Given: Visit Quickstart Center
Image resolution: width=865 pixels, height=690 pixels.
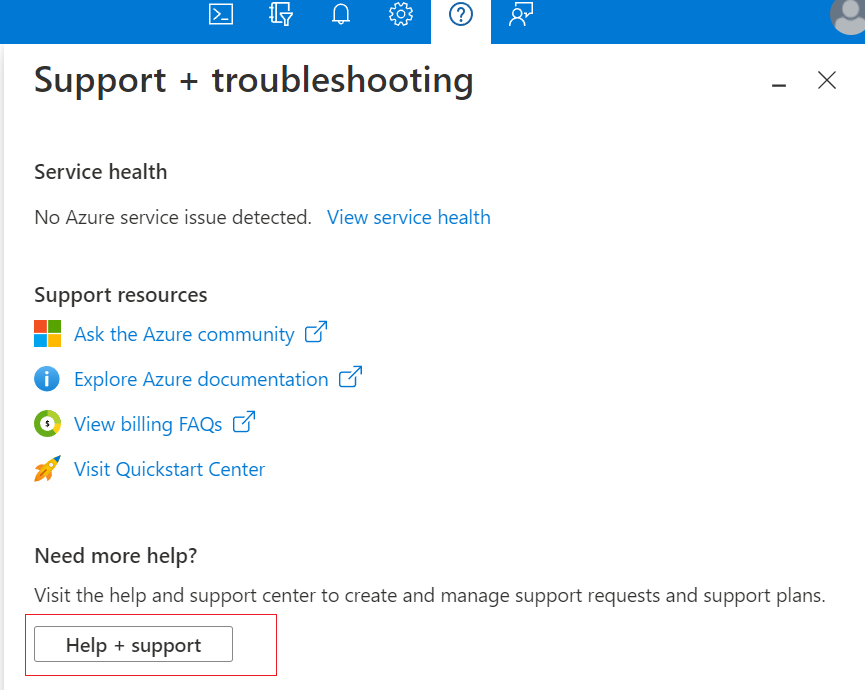Looking at the screenshot, I should click(x=169, y=468).
